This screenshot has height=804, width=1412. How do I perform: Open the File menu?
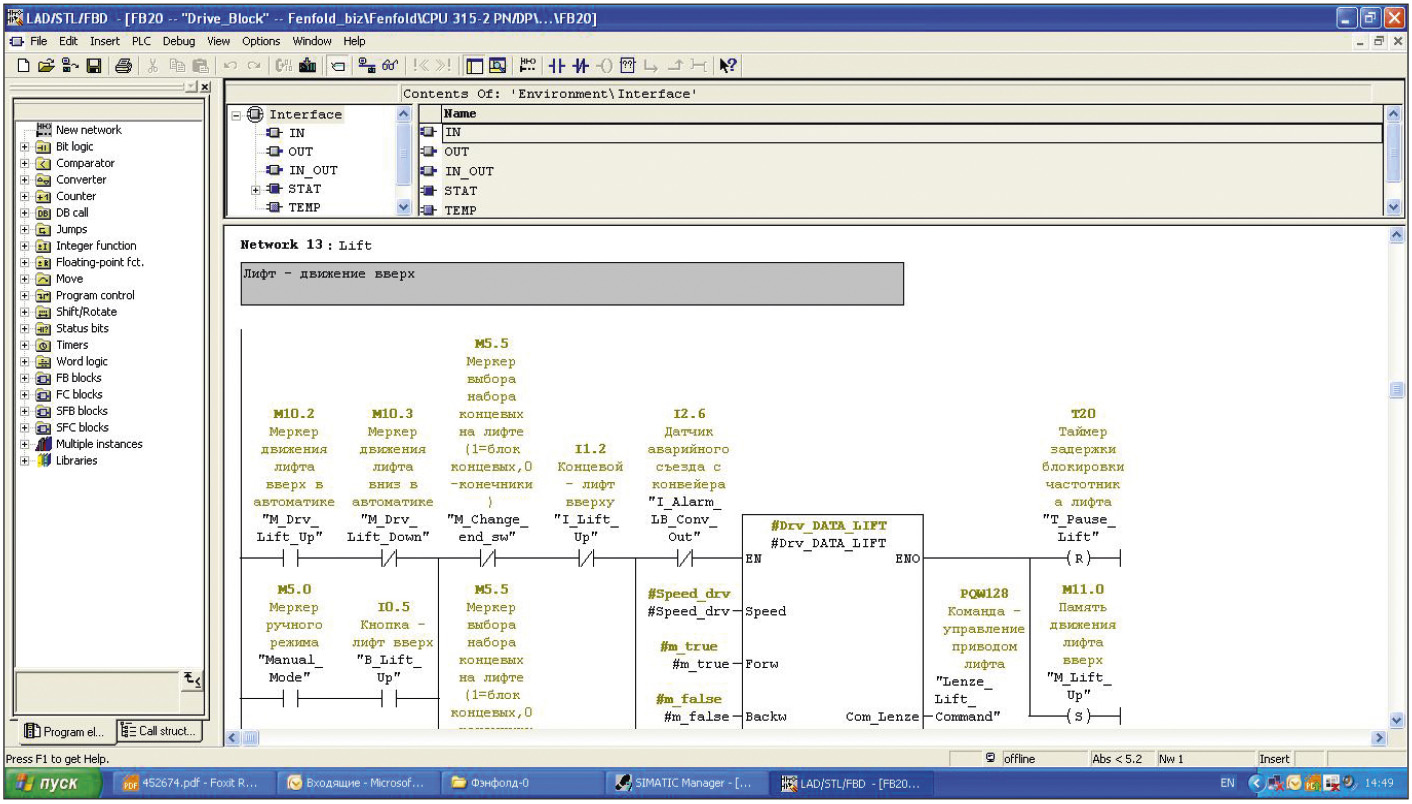click(38, 41)
